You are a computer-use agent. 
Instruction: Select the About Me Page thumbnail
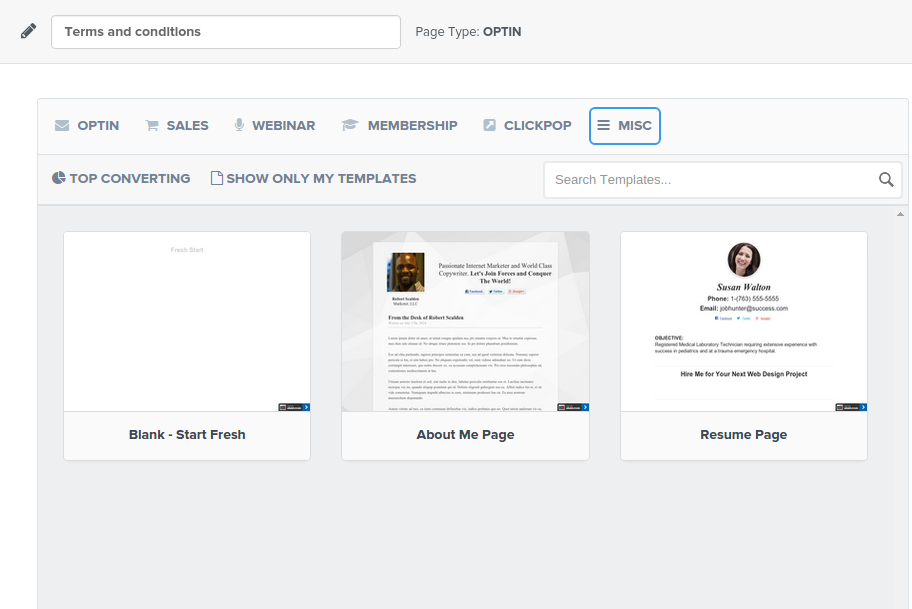point(465,322)
